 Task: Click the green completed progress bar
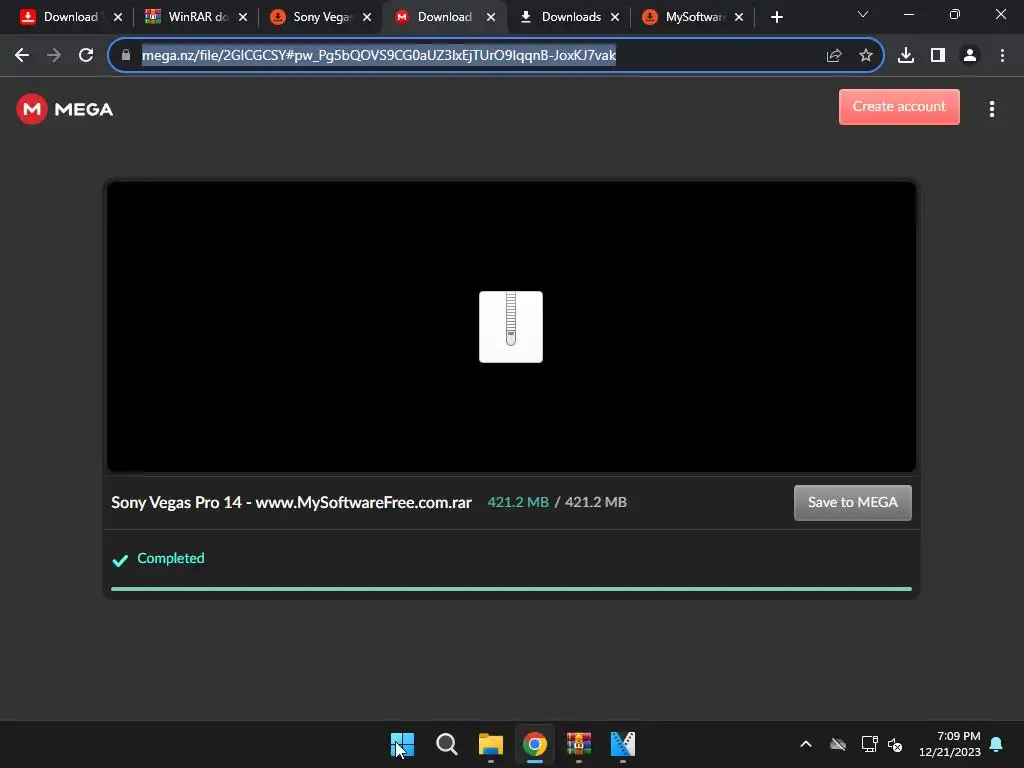tap(511, 588)
